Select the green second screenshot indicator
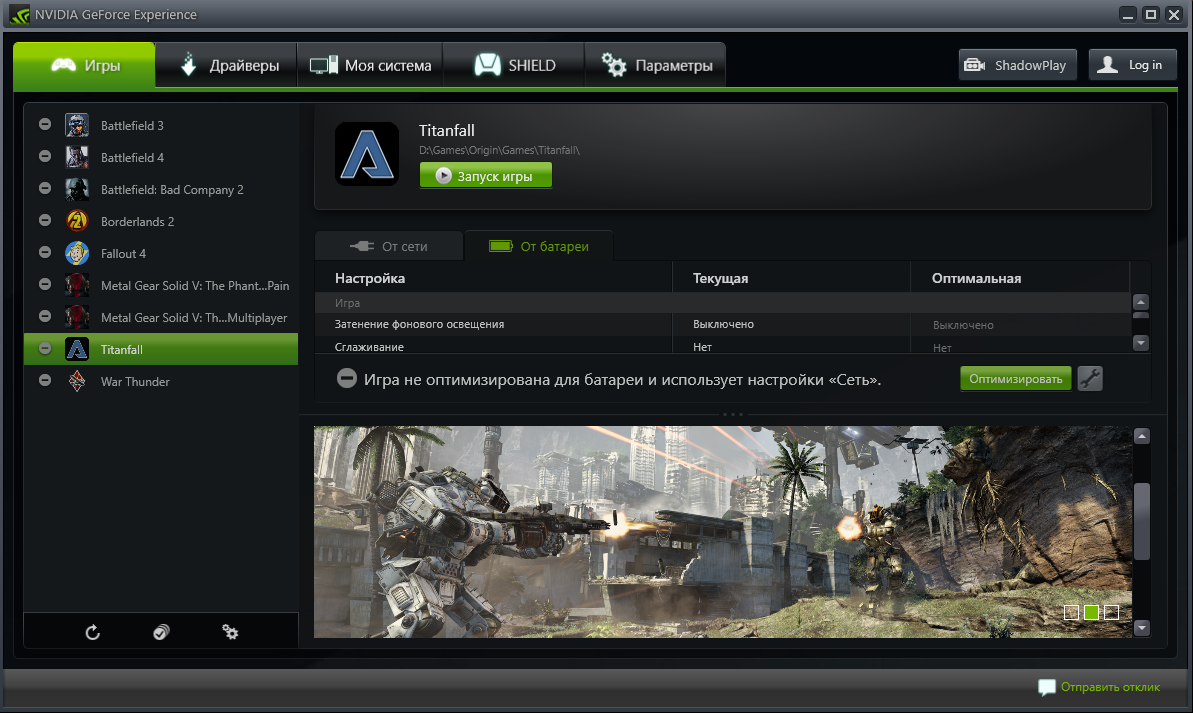Screen dimensions: 1193x713 1091,612
